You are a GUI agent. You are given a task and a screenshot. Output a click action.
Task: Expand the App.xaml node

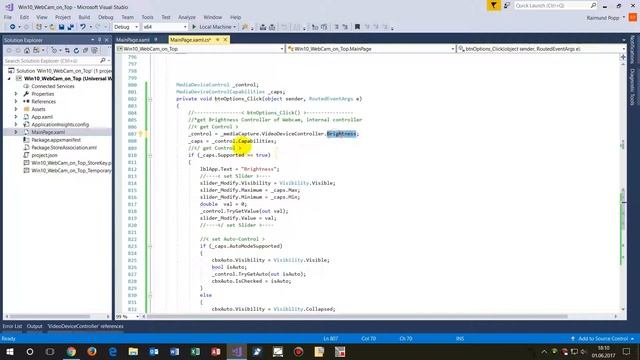pyautogui.click(x=16, y=117)
